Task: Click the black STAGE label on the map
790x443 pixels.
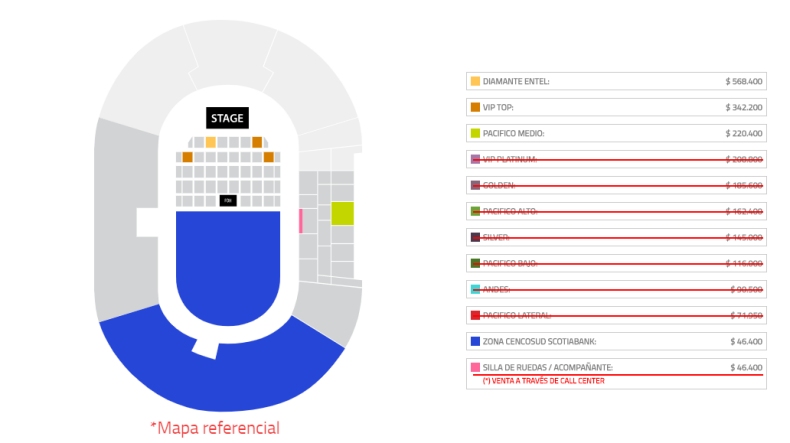Action: 227,118
